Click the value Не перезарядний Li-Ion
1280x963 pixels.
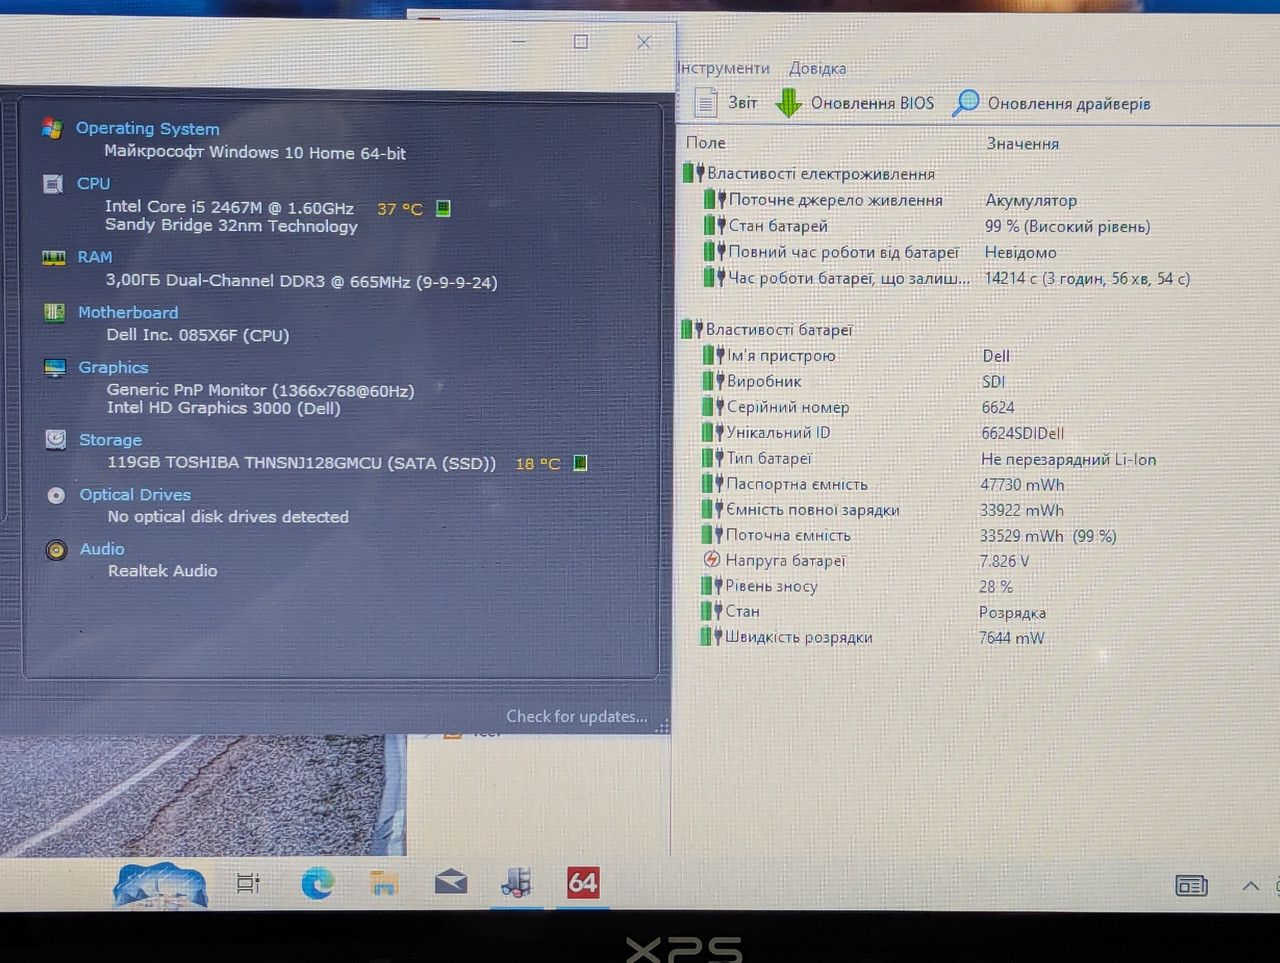(1068, 459)
